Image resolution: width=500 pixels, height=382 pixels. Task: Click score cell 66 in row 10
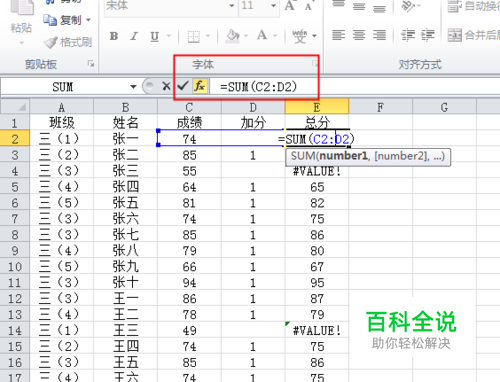(x=189, y=267)
